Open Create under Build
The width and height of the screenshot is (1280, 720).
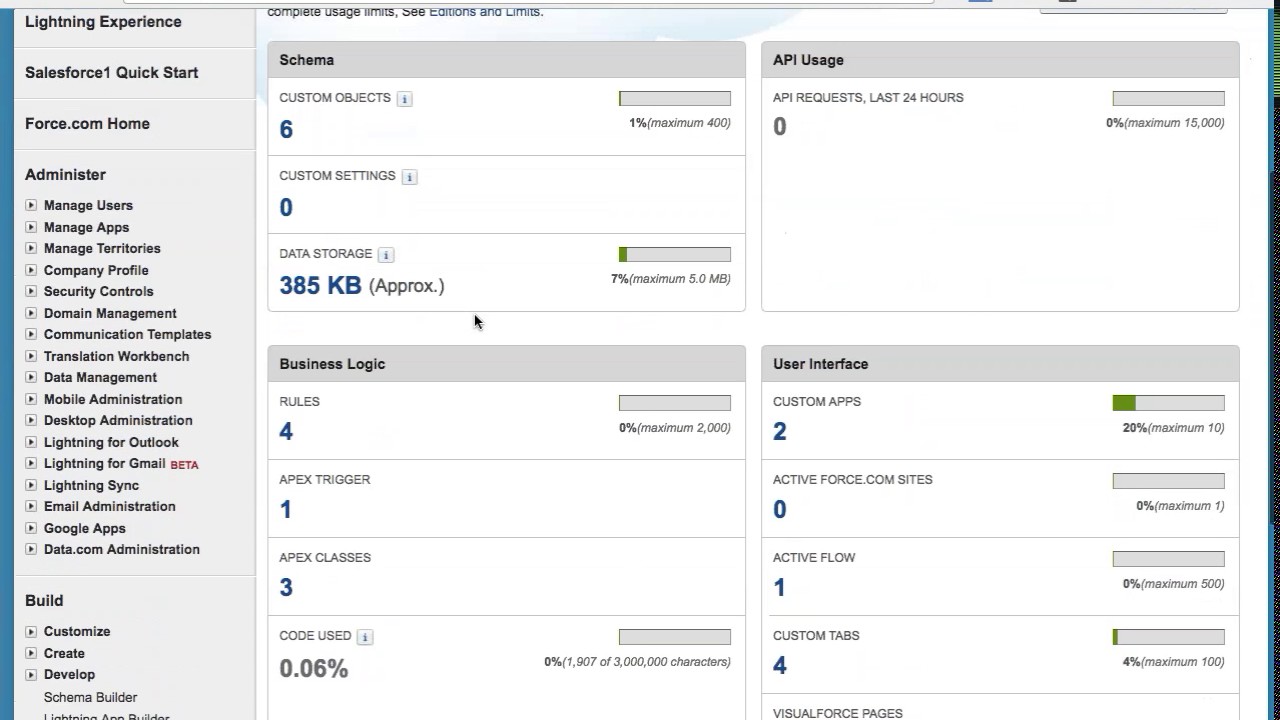pyautogui.click(x=64, y=653)
